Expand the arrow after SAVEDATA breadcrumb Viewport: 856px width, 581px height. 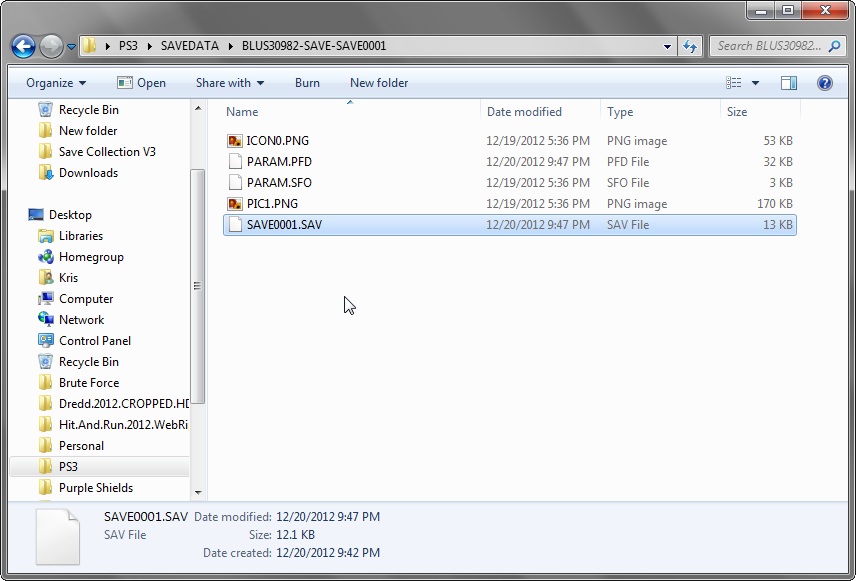click(230, 46)
